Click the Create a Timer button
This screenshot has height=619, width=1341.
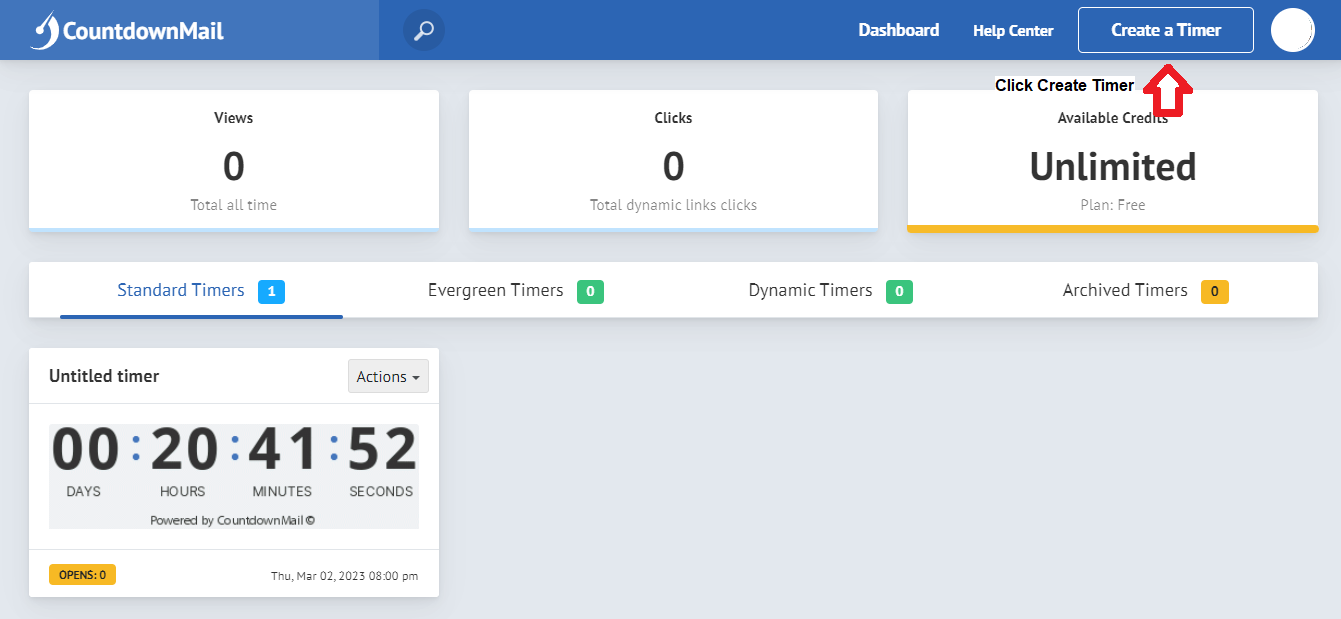[1166, 30]
